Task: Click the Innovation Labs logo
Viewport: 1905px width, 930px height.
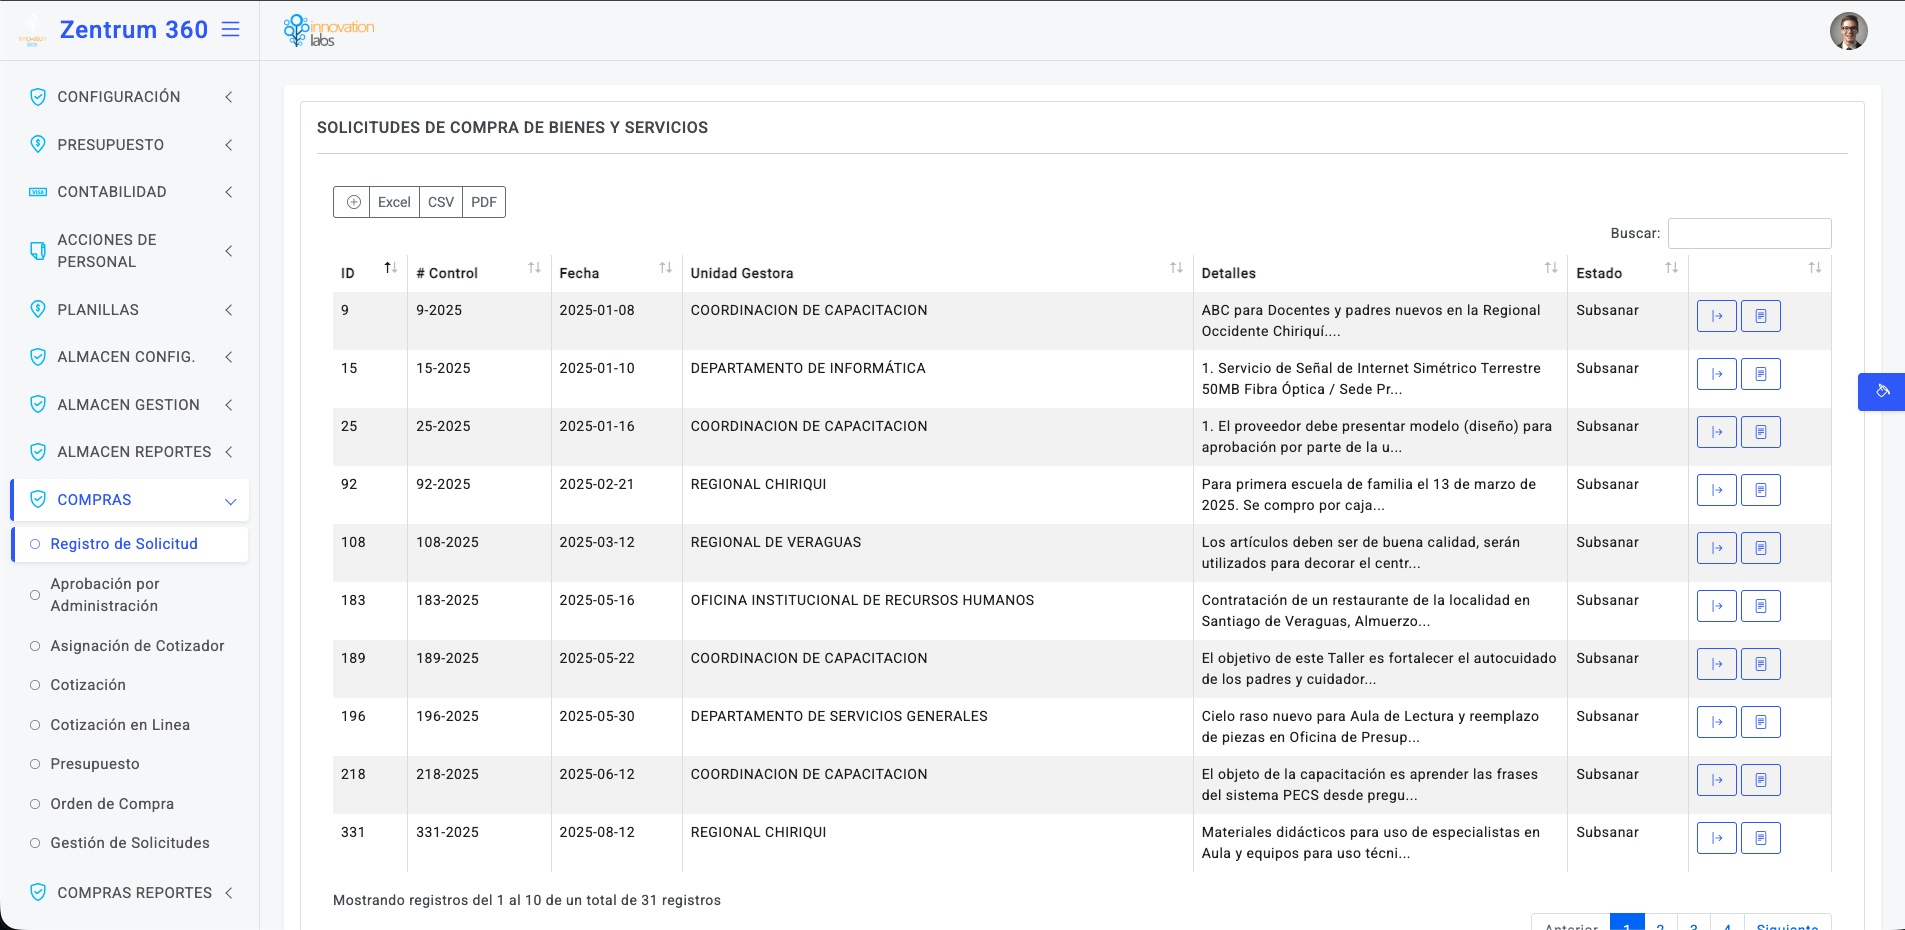Action: pos(329,31)
